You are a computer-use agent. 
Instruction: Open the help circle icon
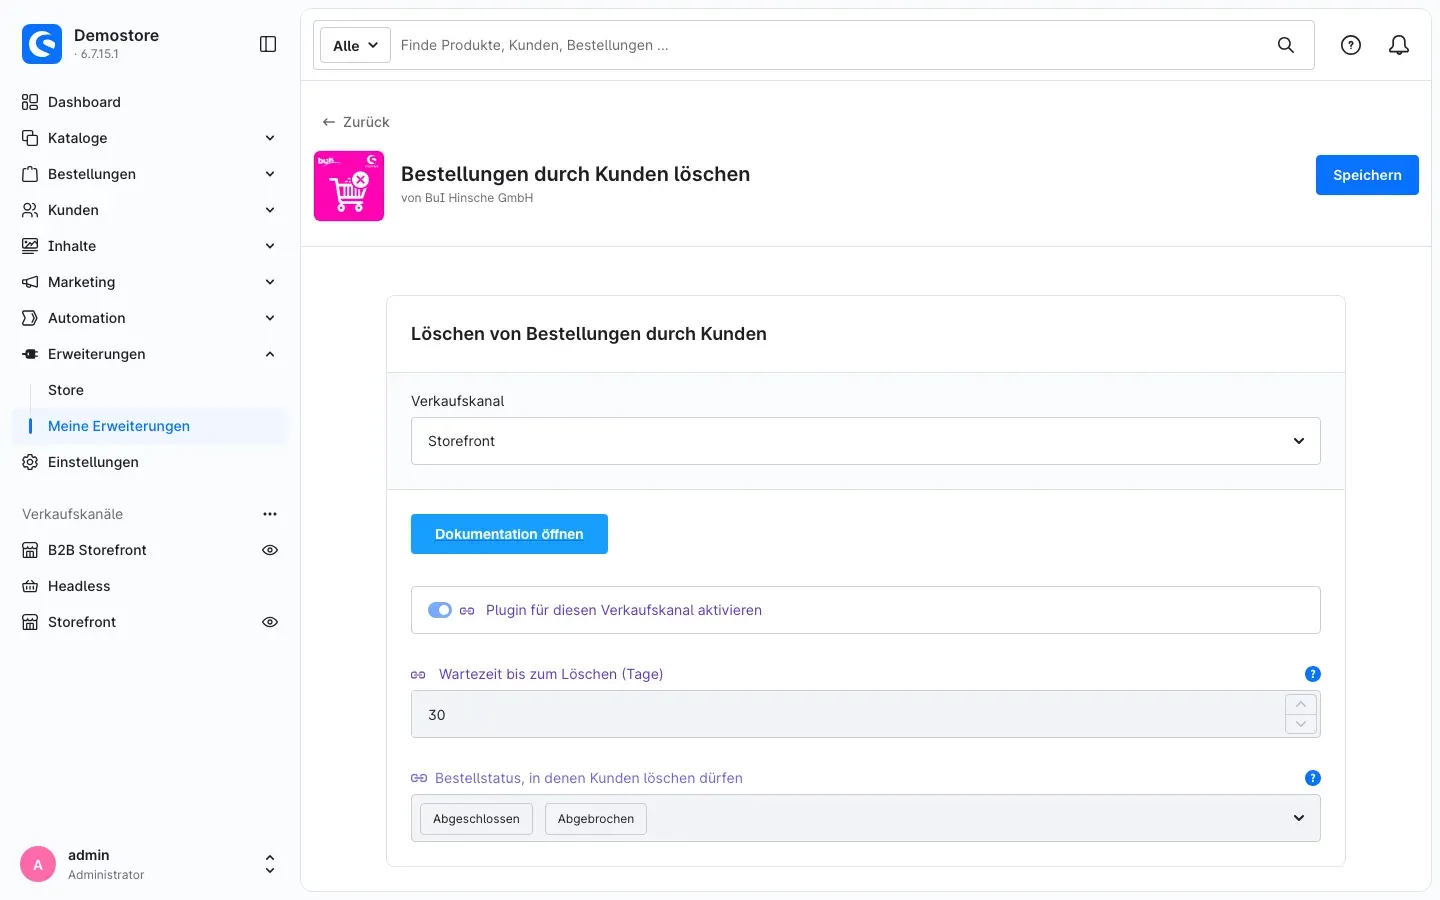[1351, 45]
